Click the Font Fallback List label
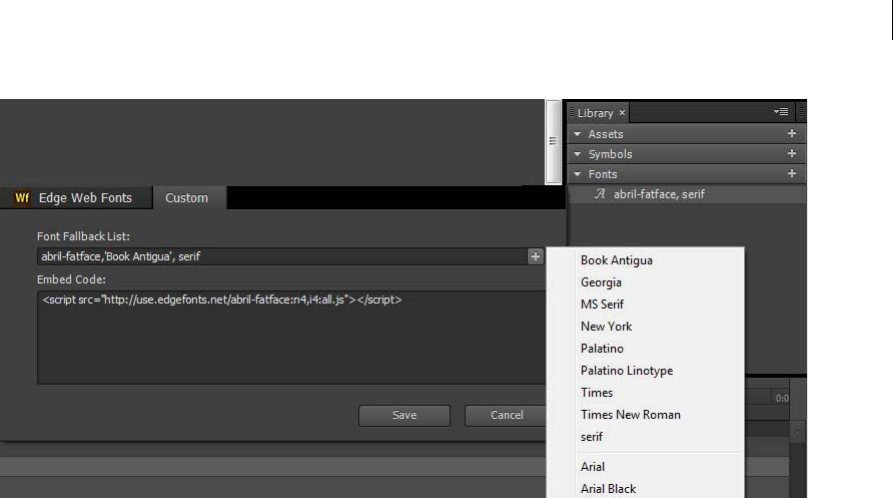 pyautogui.click(x=83, y=236)
